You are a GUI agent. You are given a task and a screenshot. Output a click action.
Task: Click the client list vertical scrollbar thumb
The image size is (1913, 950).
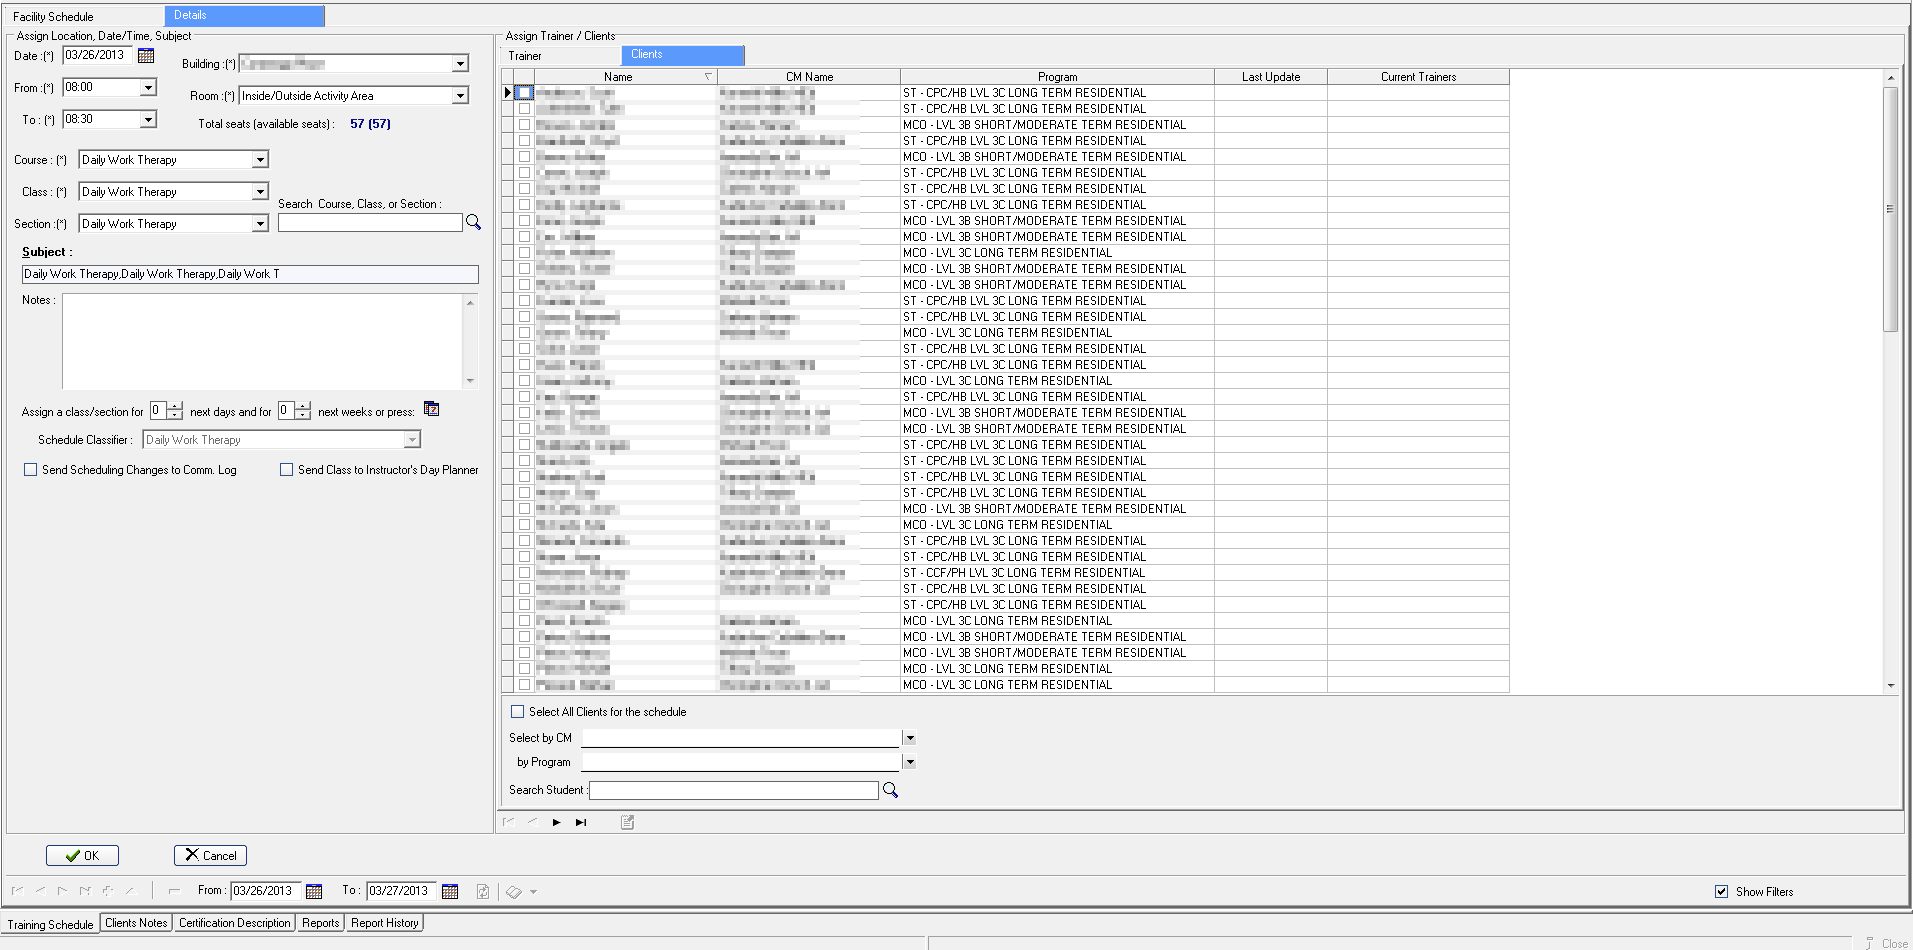pyautogui.click(x=1890, y=208)
